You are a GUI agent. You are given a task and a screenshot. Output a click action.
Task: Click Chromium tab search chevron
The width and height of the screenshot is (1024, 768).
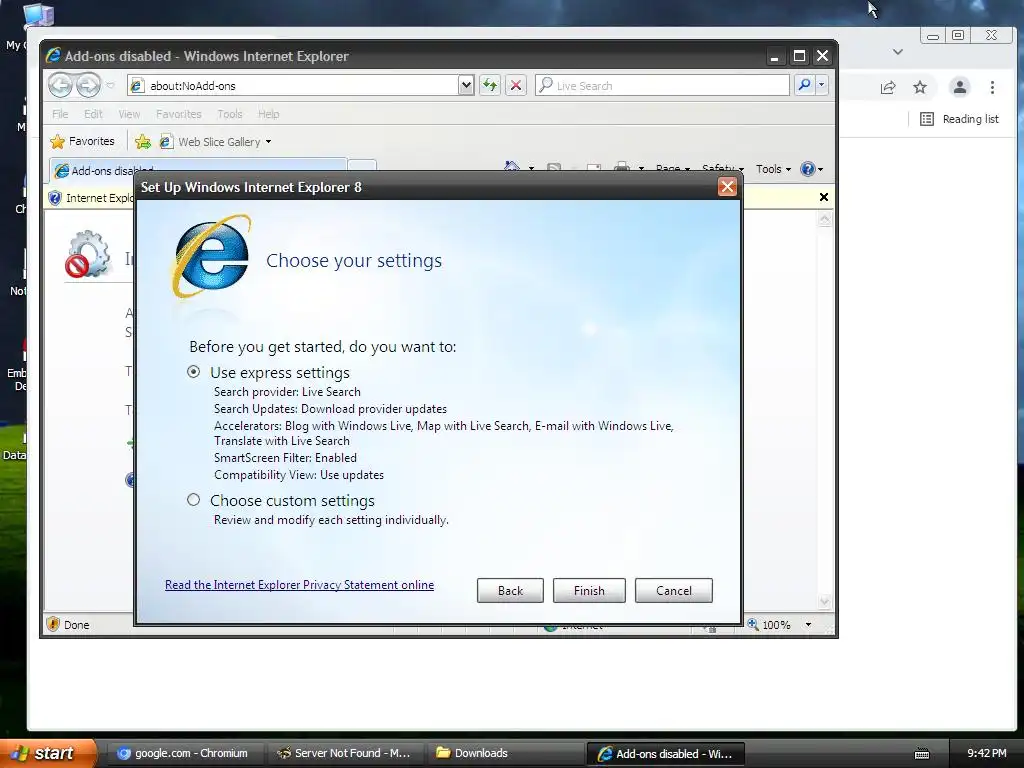click(x=898, y=52)
